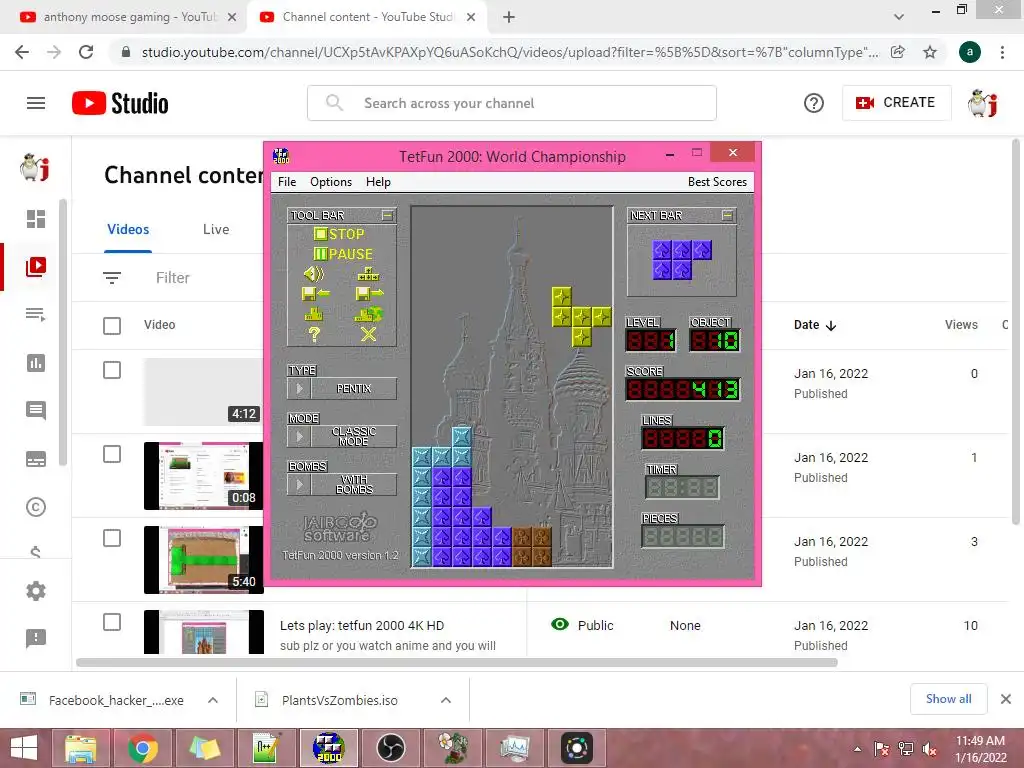Viewport: 1024px width, 768px height.
Task: Stop the TetFun game with the STOP button
Action: (339, 234)
